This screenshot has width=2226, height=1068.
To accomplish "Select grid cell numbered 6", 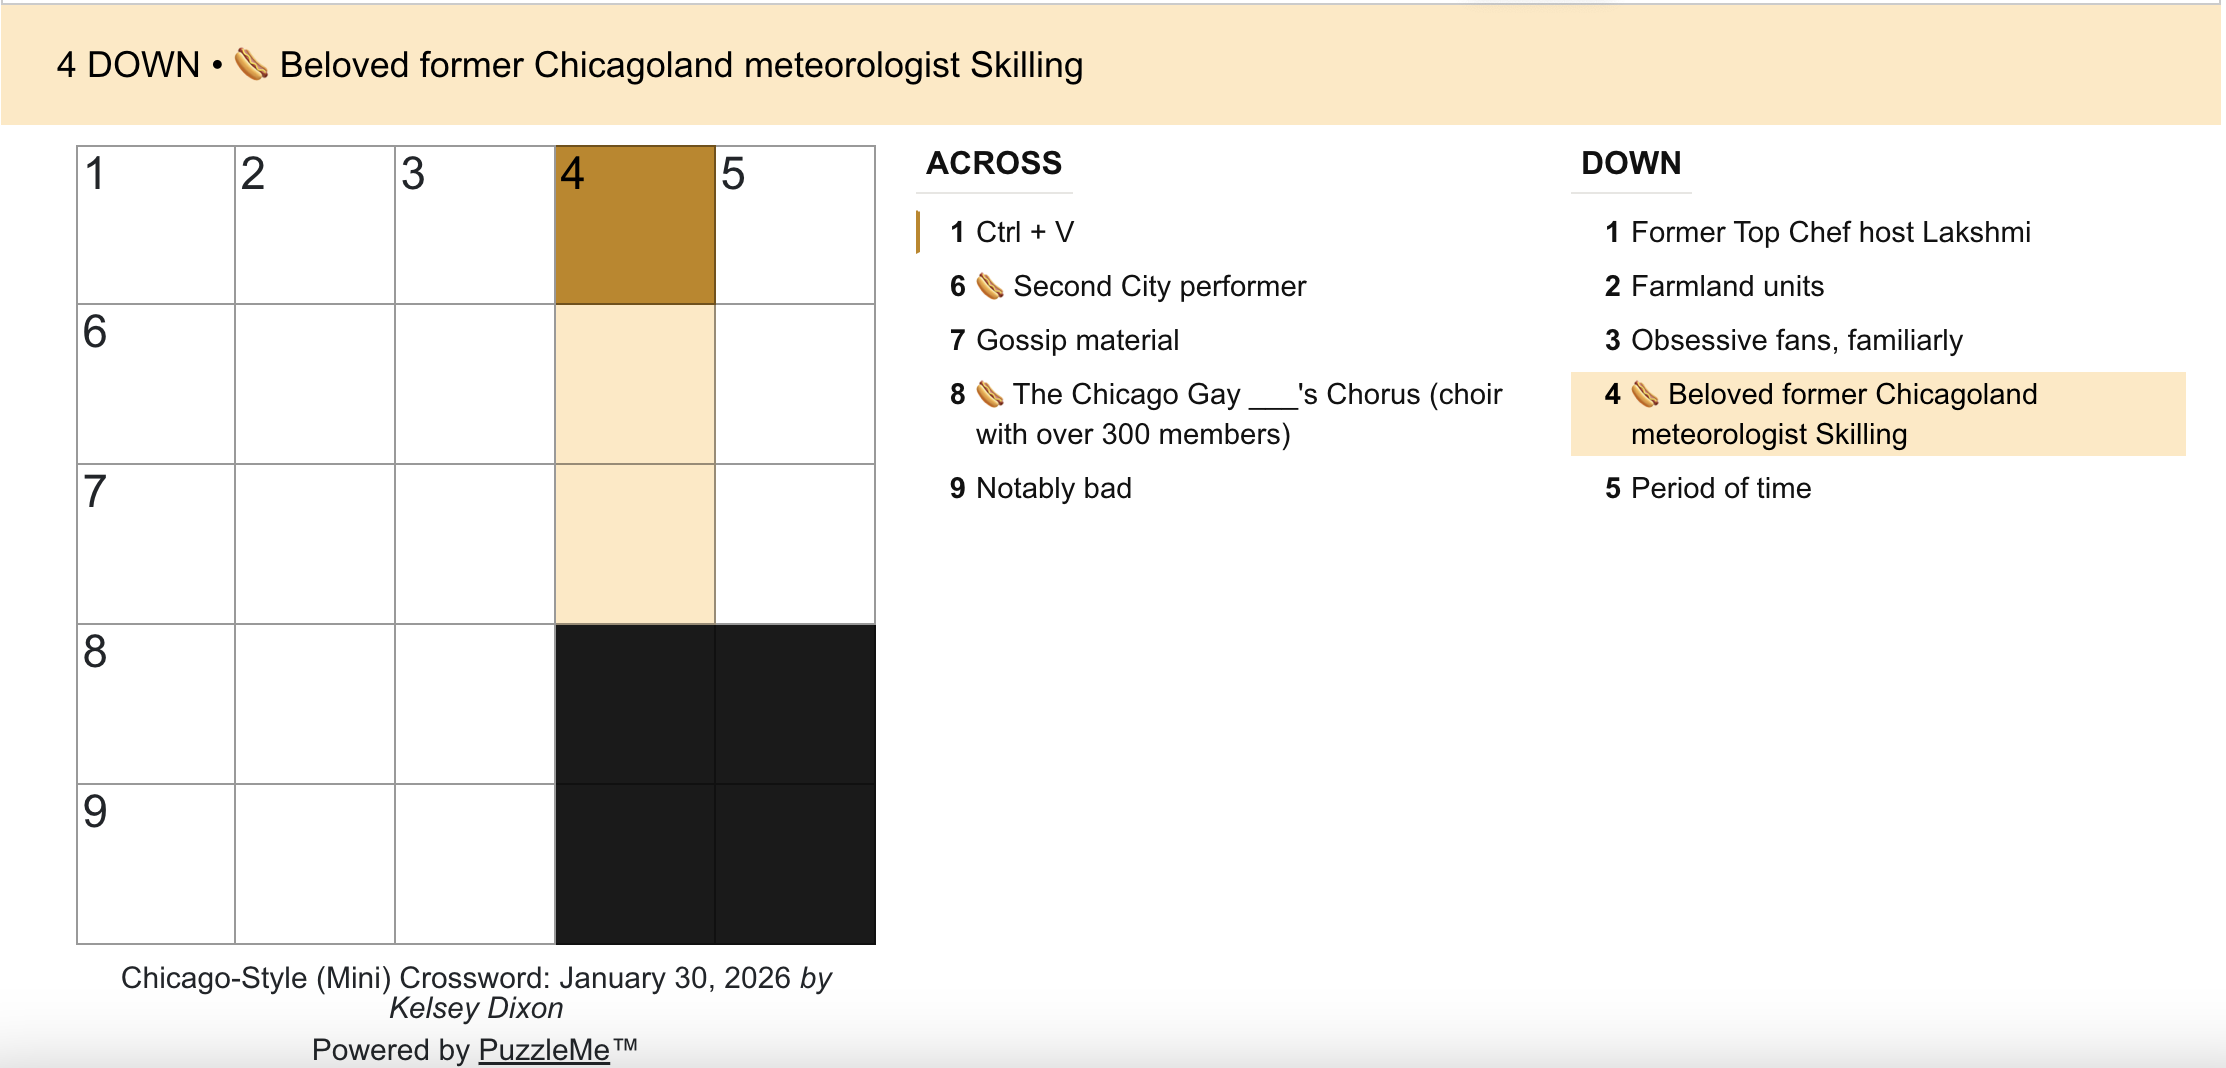I will click(157, 385).
